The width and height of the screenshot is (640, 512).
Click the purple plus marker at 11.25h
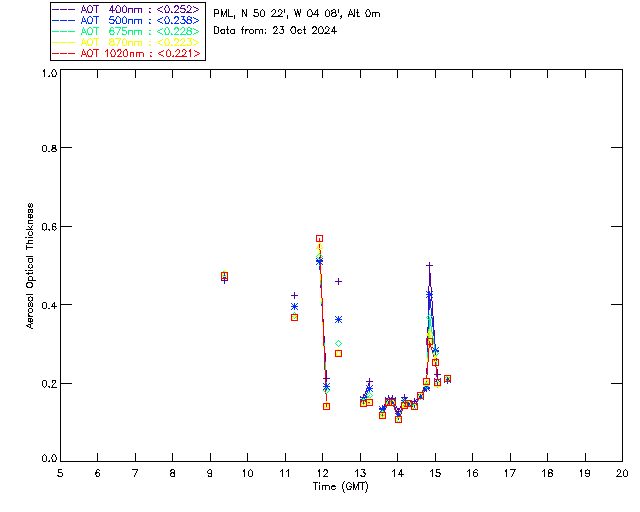pos(294,296)
